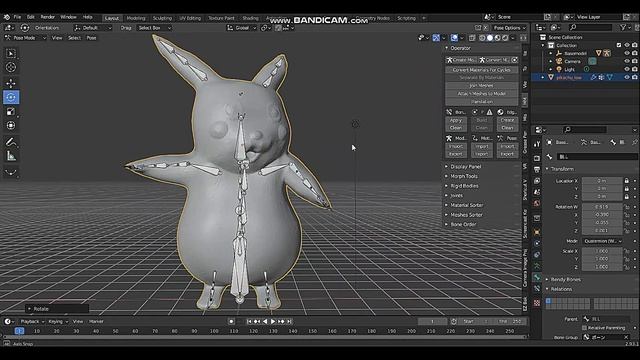
Task: Open the Bone properties tab
Action: point(537,277)
